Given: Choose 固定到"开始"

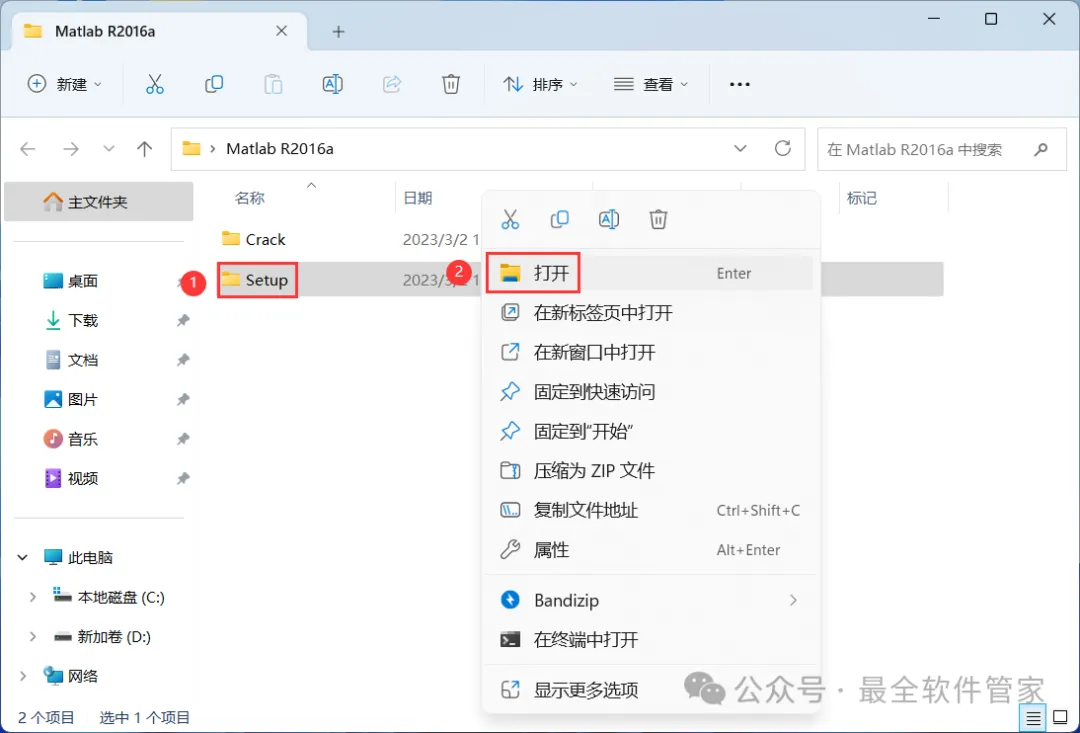Looking at the screenshot, I should pos(651,431).
